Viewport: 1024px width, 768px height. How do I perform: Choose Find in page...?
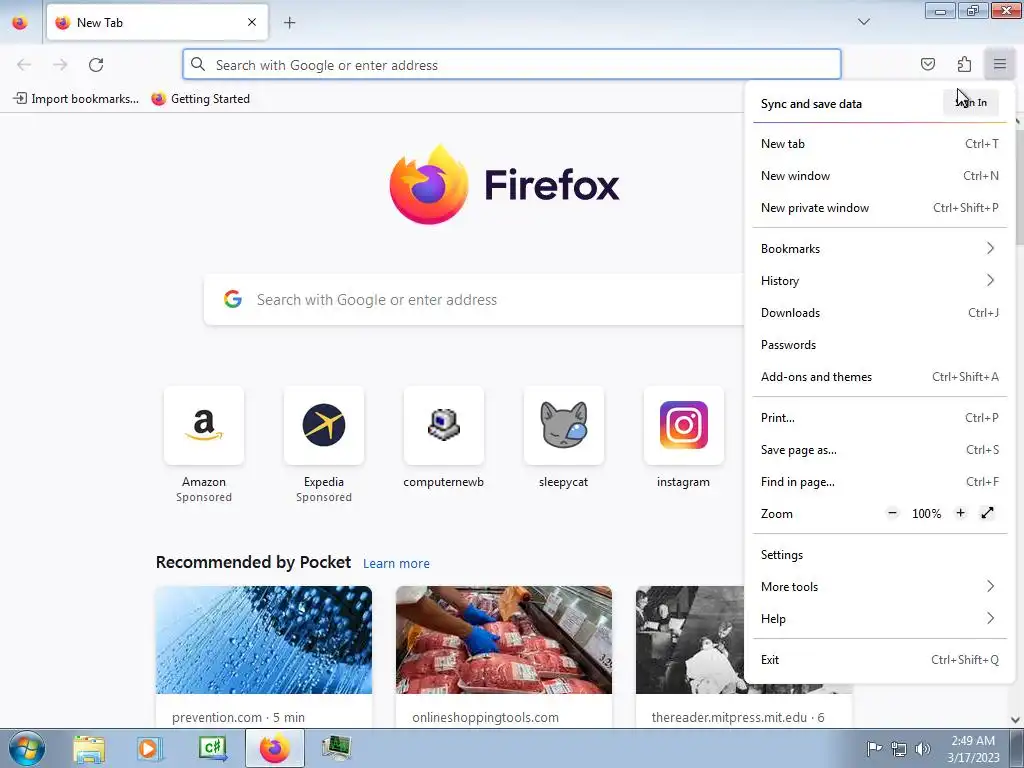[x=880, y=482]
